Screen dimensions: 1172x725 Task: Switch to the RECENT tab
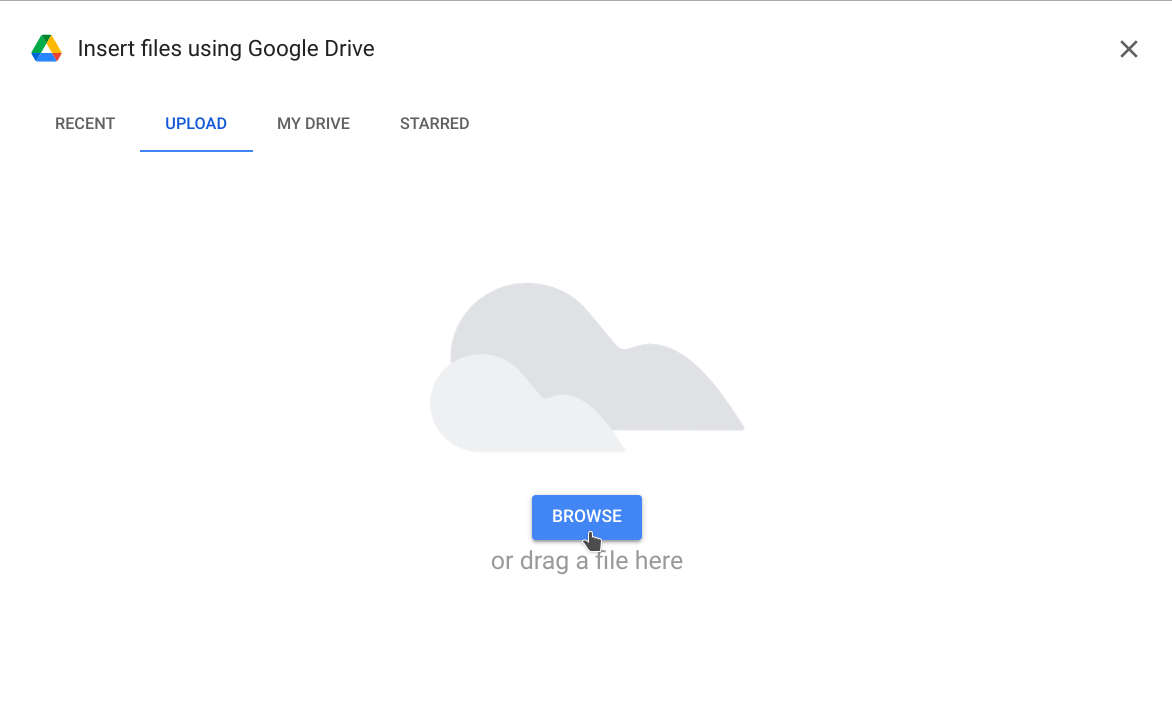(84, 123)
